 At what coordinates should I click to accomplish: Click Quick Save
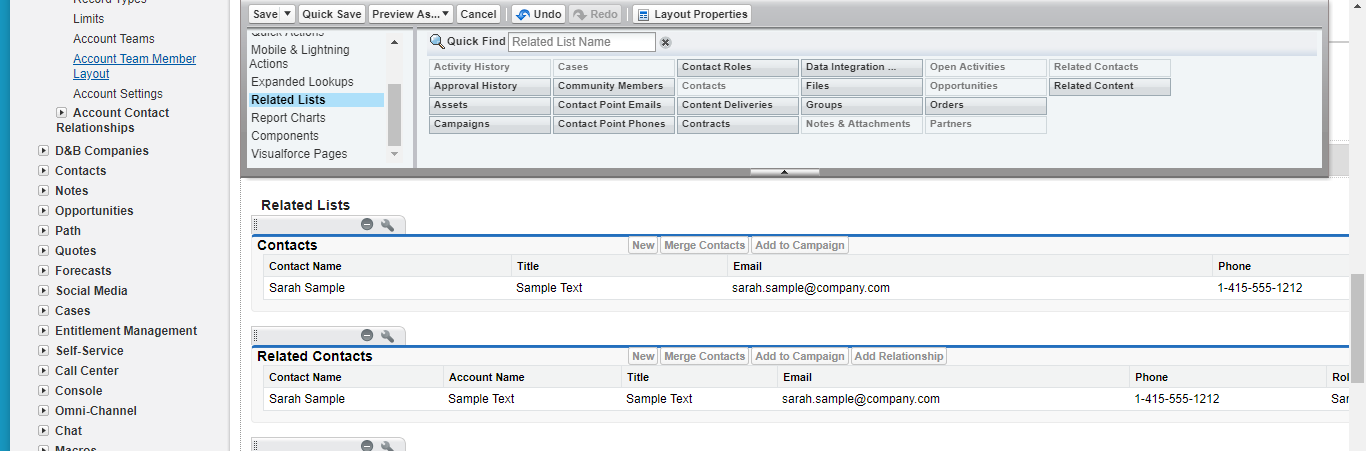pyautogui.click(x=332, y=14)
